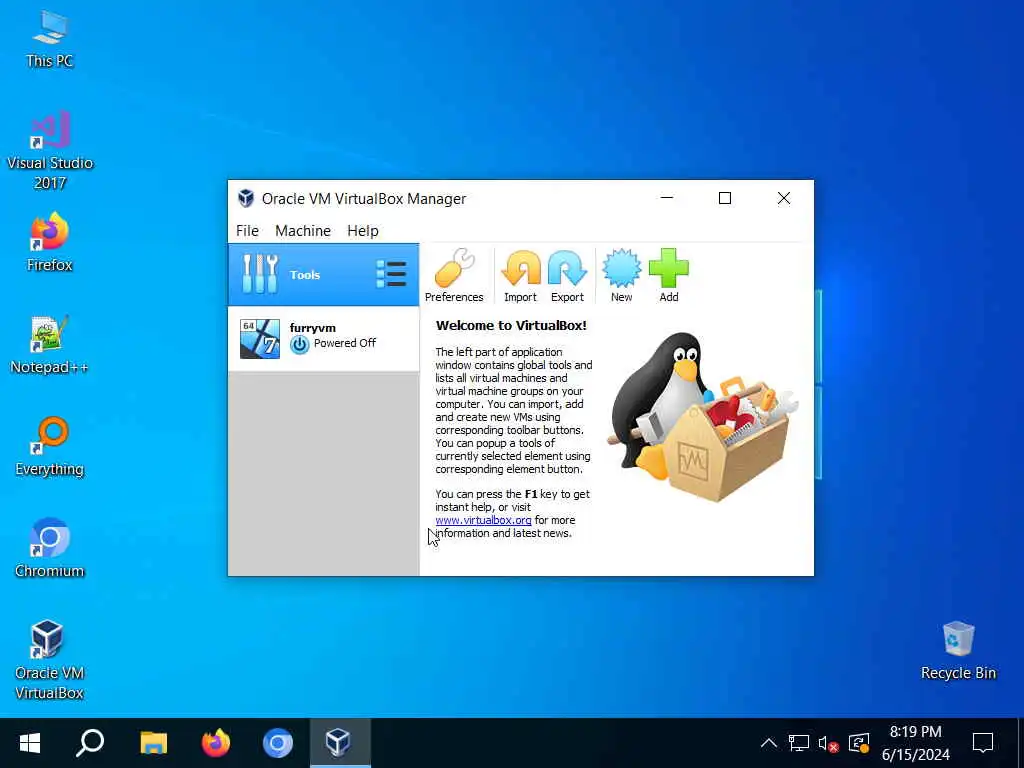This screenshot has width=1024, height=768.
Task: Select Oracle VM VirtualBox desktop shortcut
Action: (49, 660)
